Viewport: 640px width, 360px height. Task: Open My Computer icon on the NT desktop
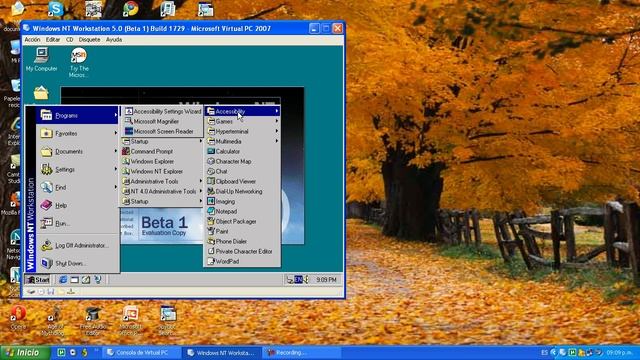coord(41,60)
